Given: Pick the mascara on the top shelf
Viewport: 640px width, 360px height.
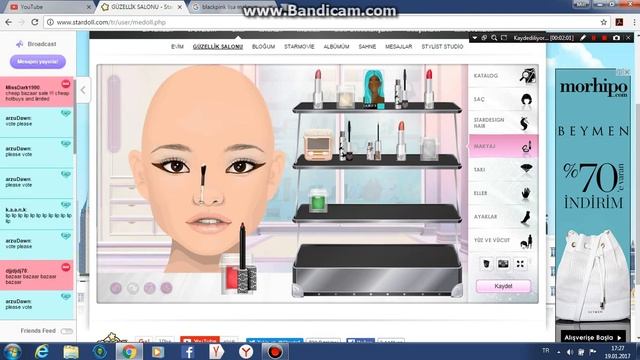Looking at the screenshot, I should (x=401, y=89).
